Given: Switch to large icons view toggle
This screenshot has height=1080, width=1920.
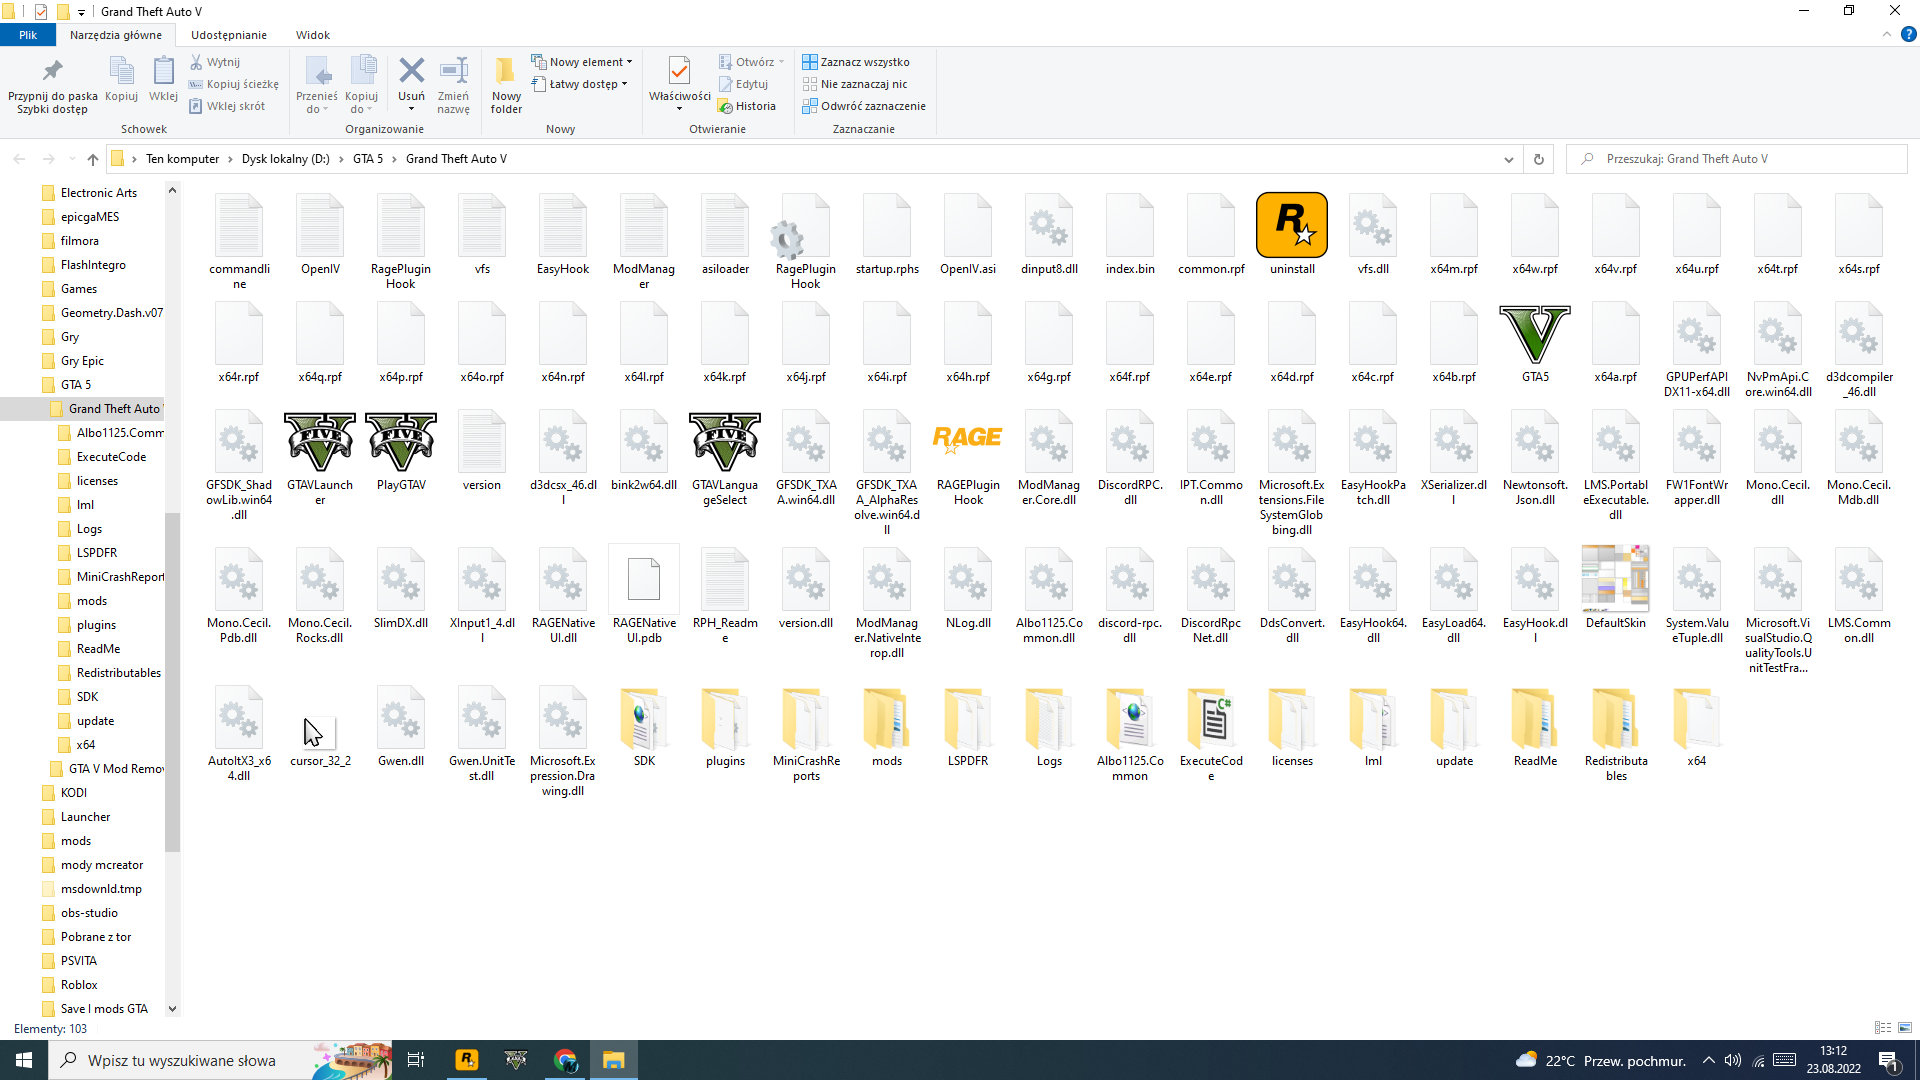Looking at the screenshot, I should point(1905,1028).
